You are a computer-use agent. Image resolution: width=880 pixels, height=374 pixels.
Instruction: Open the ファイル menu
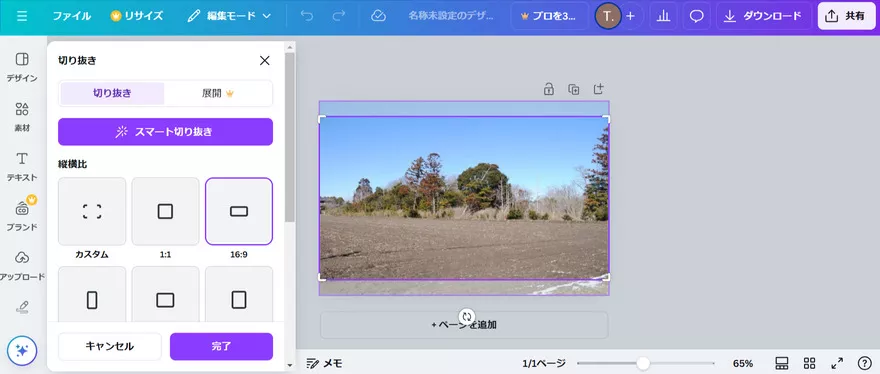pos(72,16)
